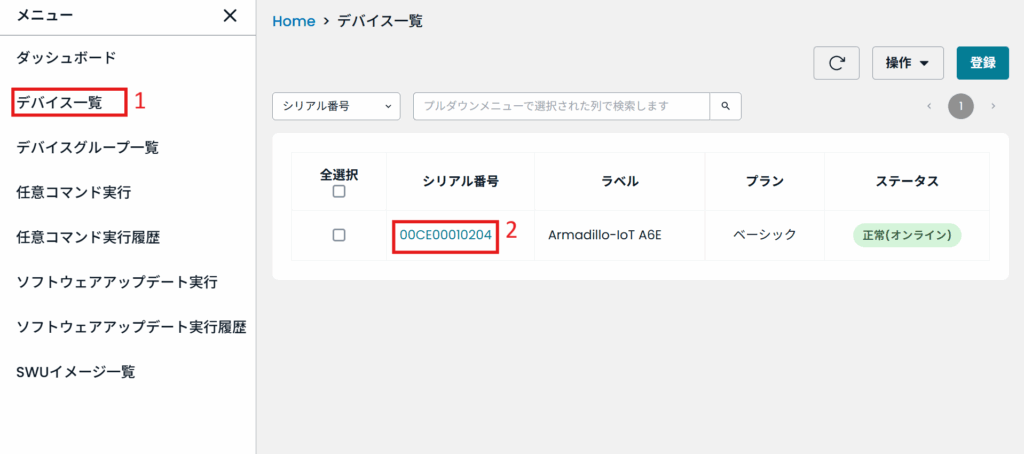
Task: Open the 操作 dropdown menu
Action: [907, 63]
